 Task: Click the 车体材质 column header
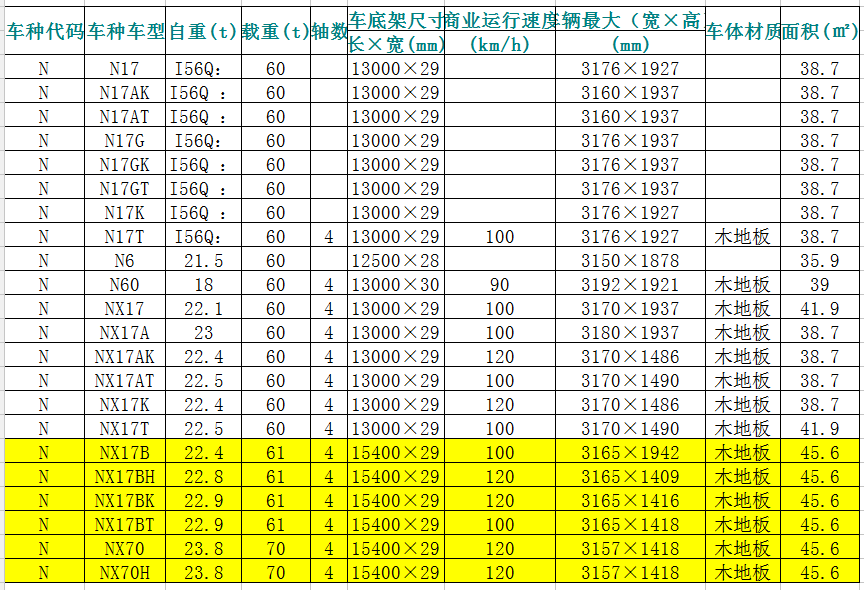[x=742, y=31]
